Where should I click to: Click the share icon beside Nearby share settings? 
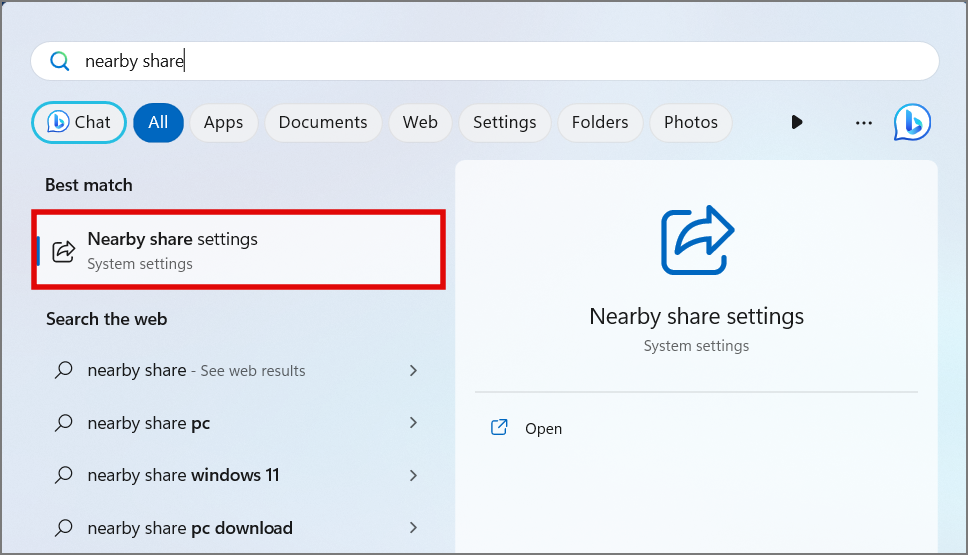pyautogui.click(x=63, y=251)
